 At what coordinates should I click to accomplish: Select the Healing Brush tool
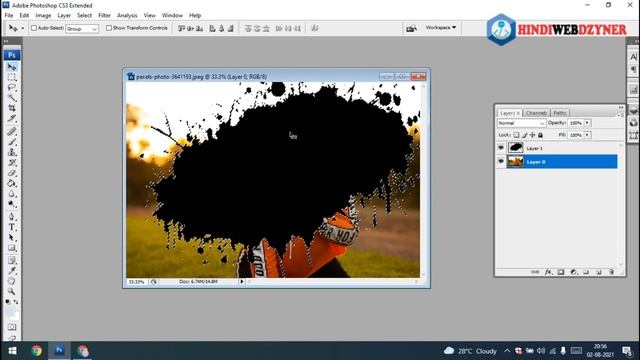12,131
